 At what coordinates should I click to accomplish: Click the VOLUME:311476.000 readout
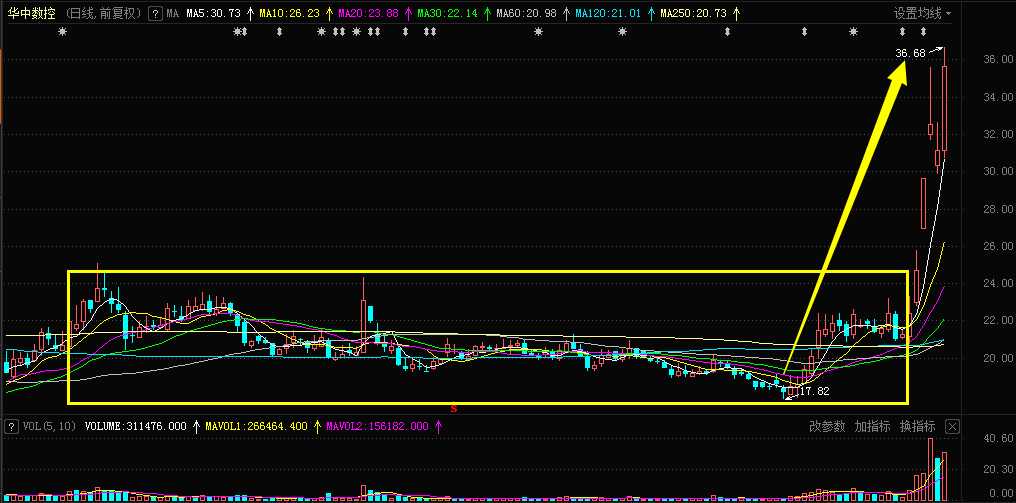136,427
